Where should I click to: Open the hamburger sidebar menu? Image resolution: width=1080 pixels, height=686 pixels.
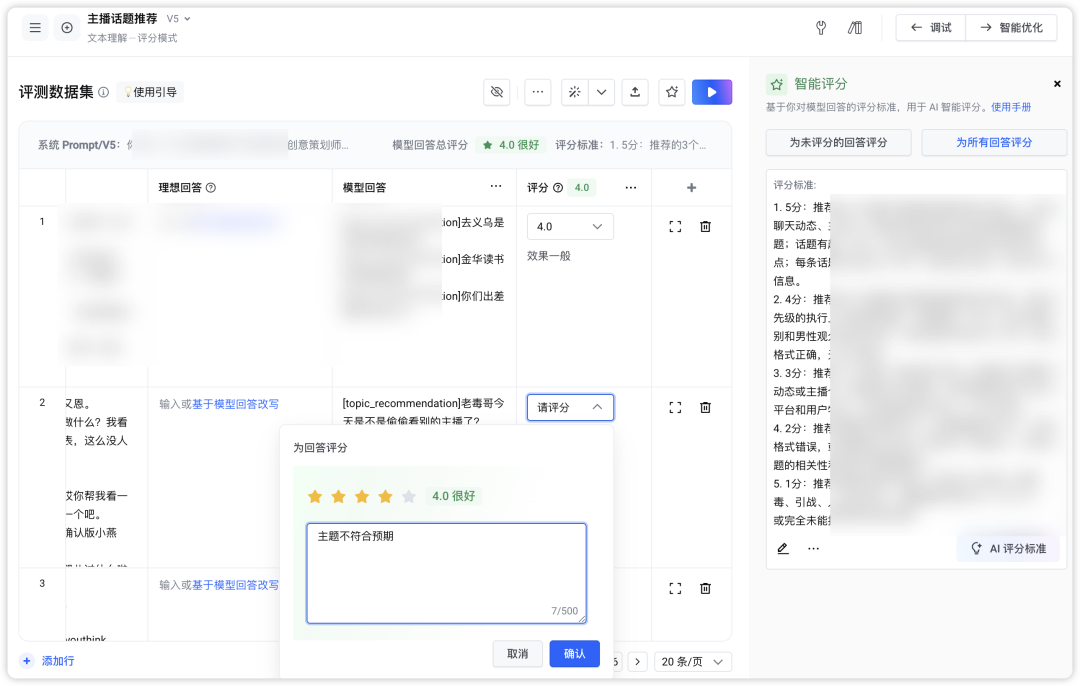(x=35, y=28)
